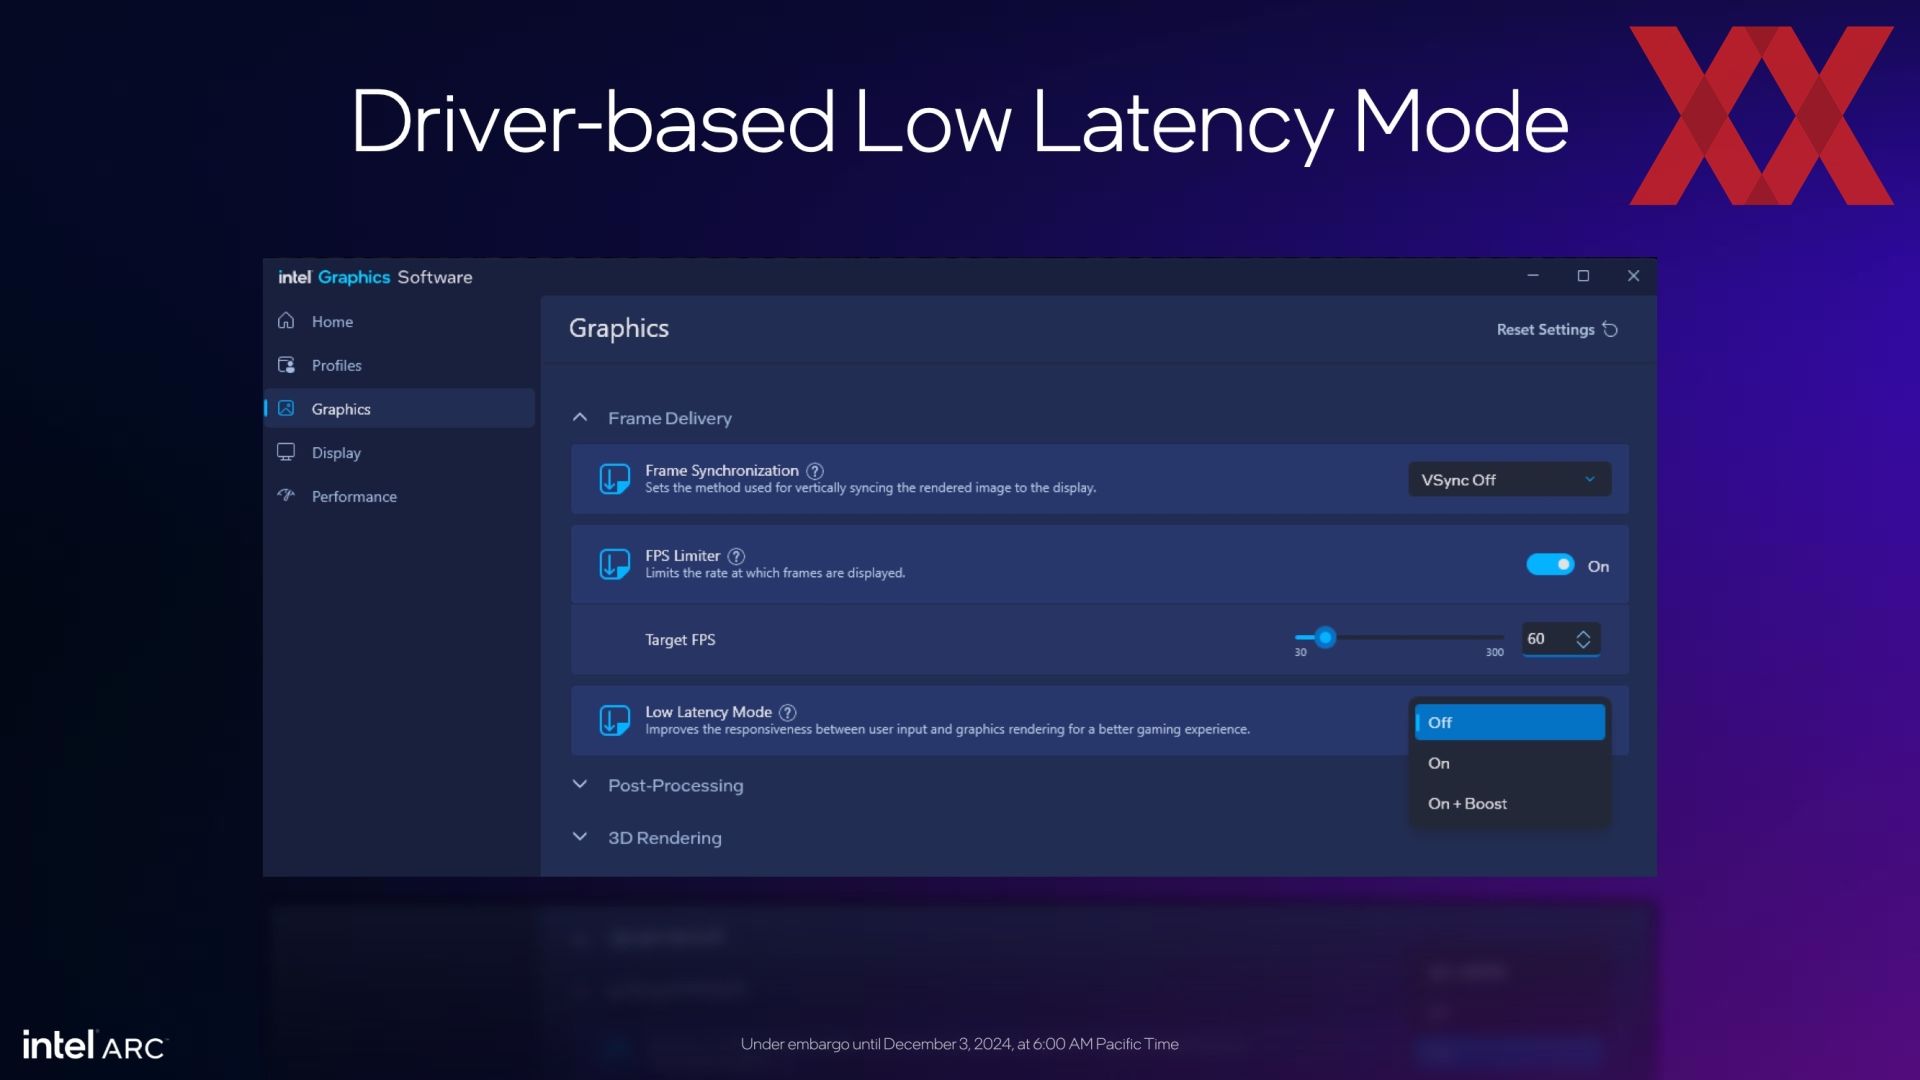Click the Graphics page heading

(619, 328)
